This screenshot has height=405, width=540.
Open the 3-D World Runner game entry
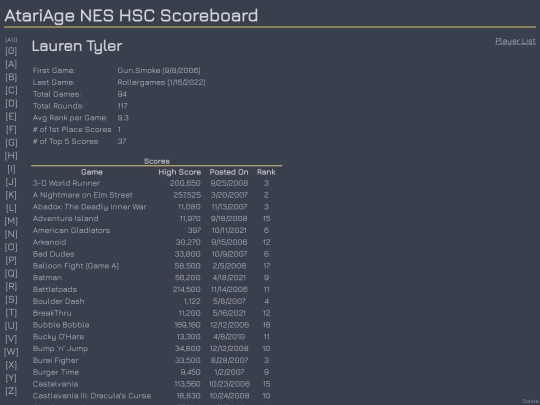[x=66, y=183]
